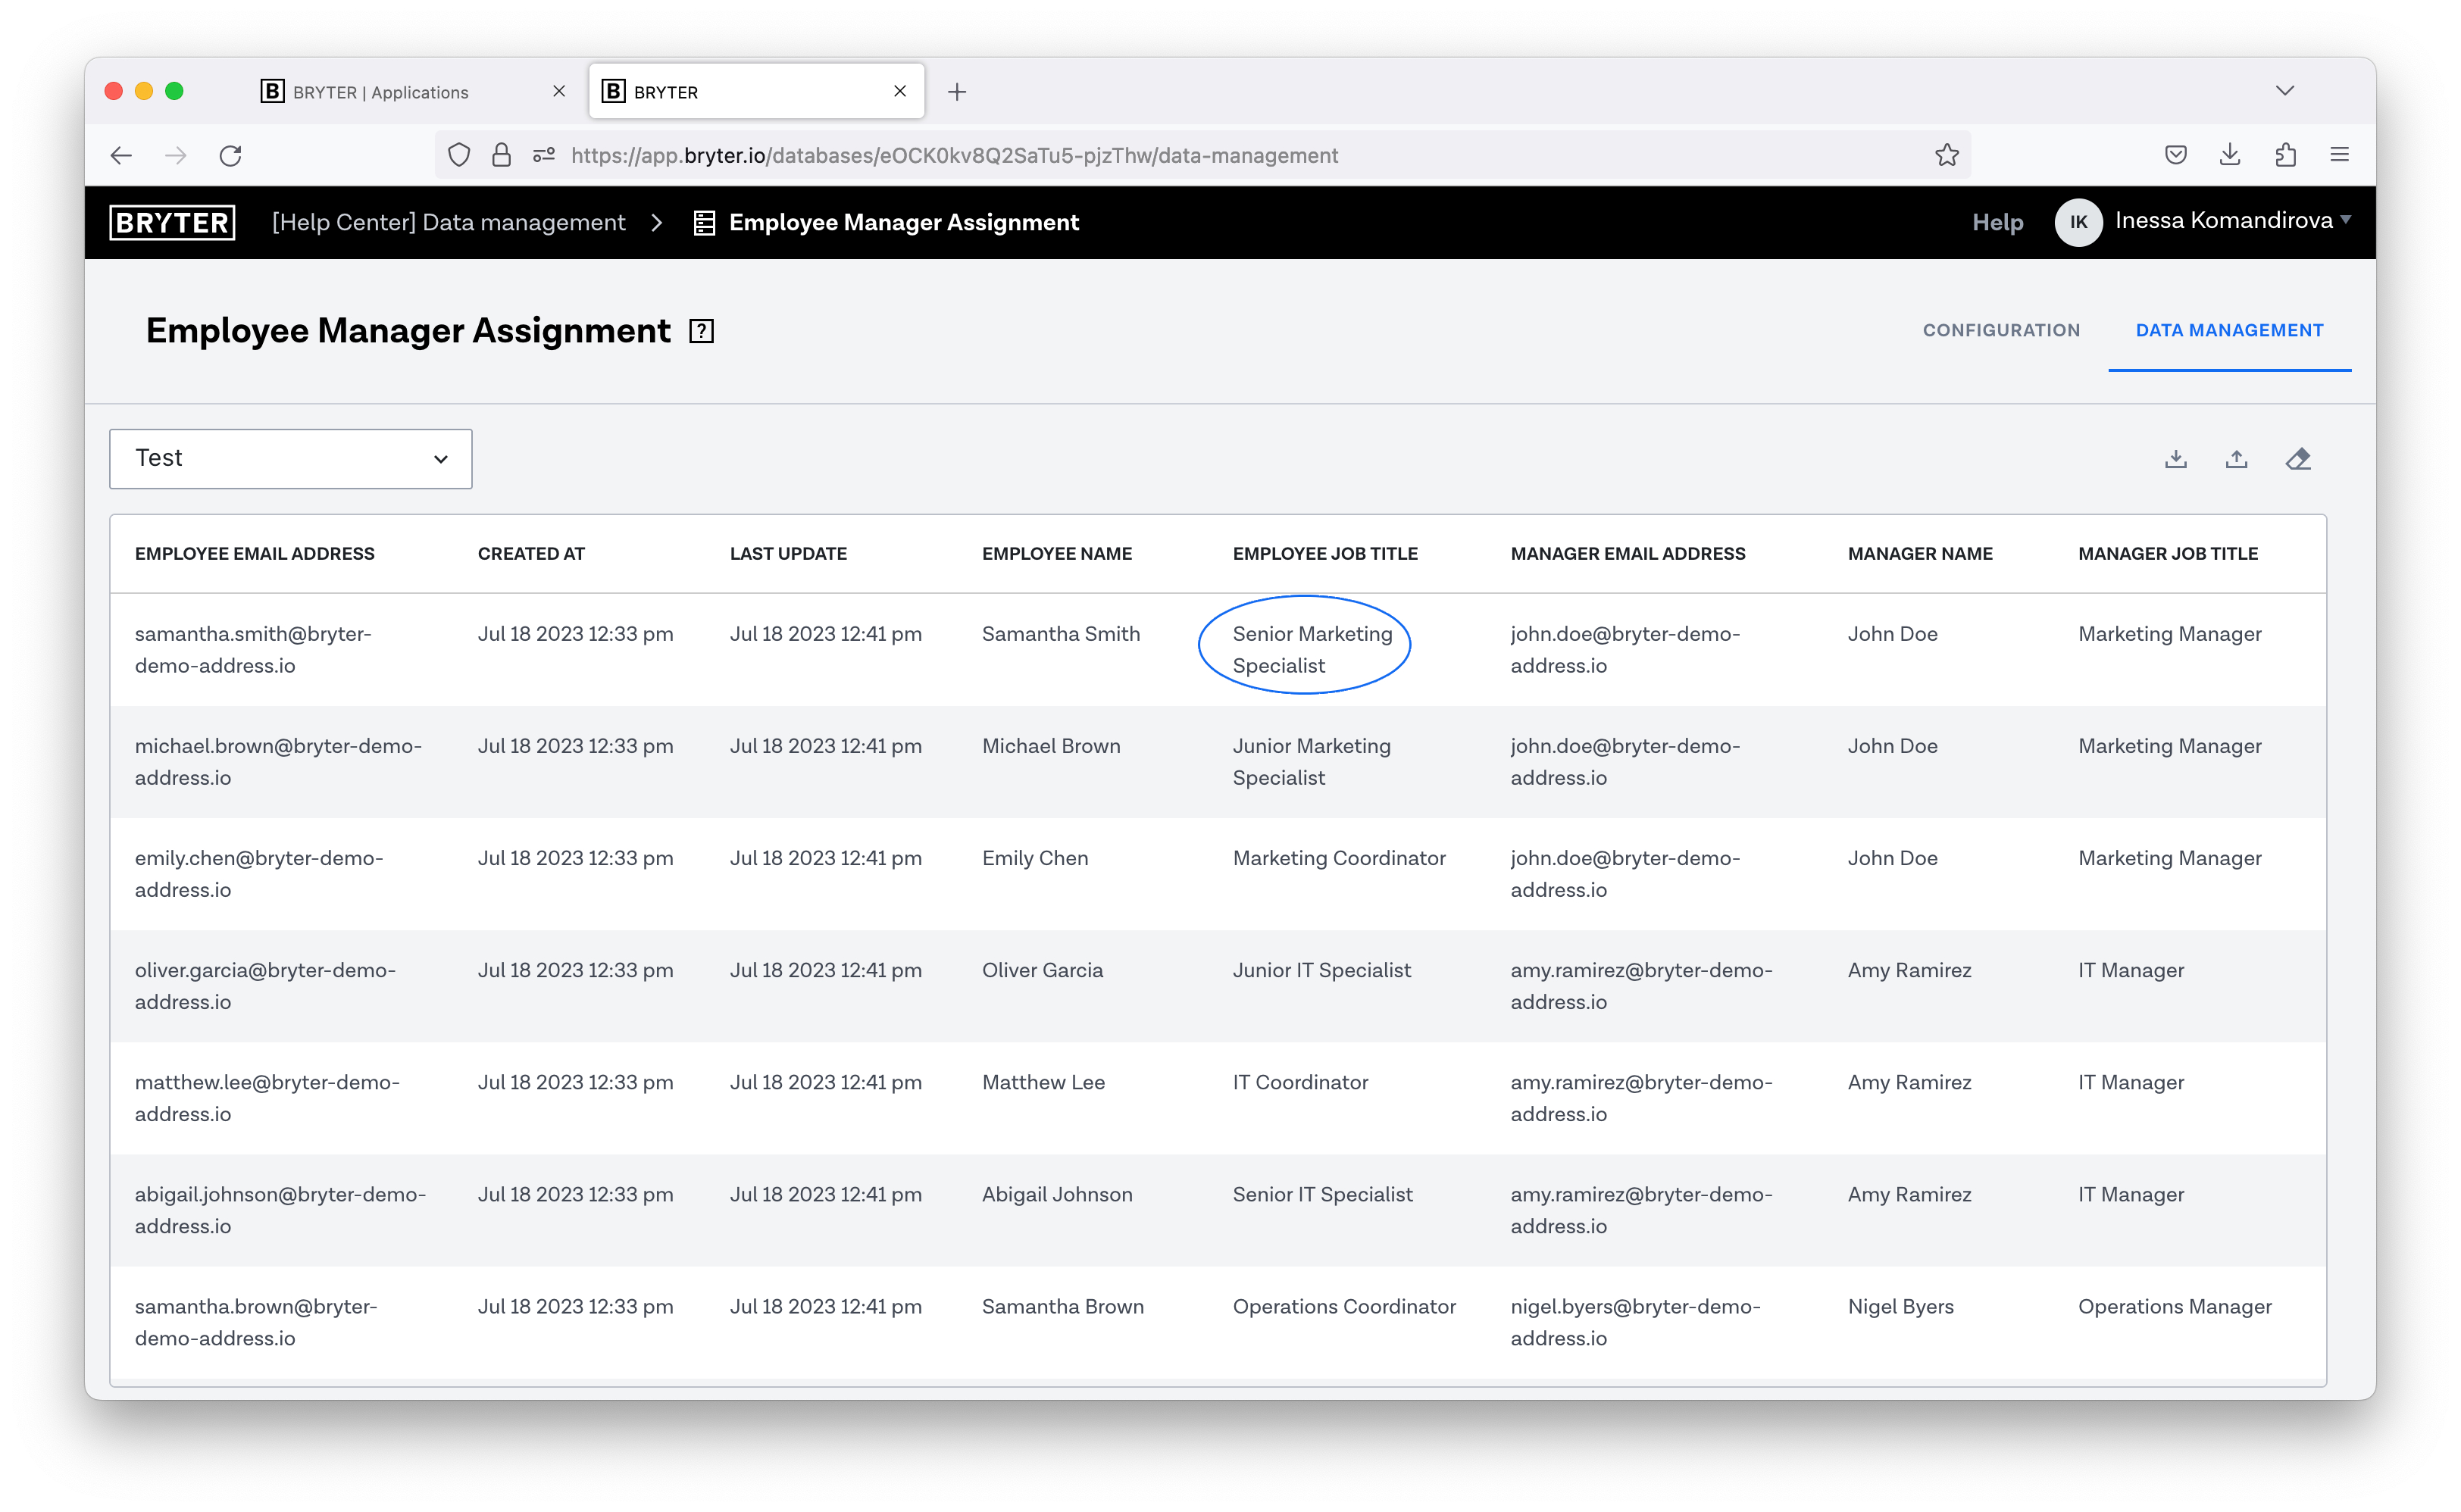Click the BRYTER logo in the navigation bar
This screenshot has height=1512, width=2461.
pos(171,222)
